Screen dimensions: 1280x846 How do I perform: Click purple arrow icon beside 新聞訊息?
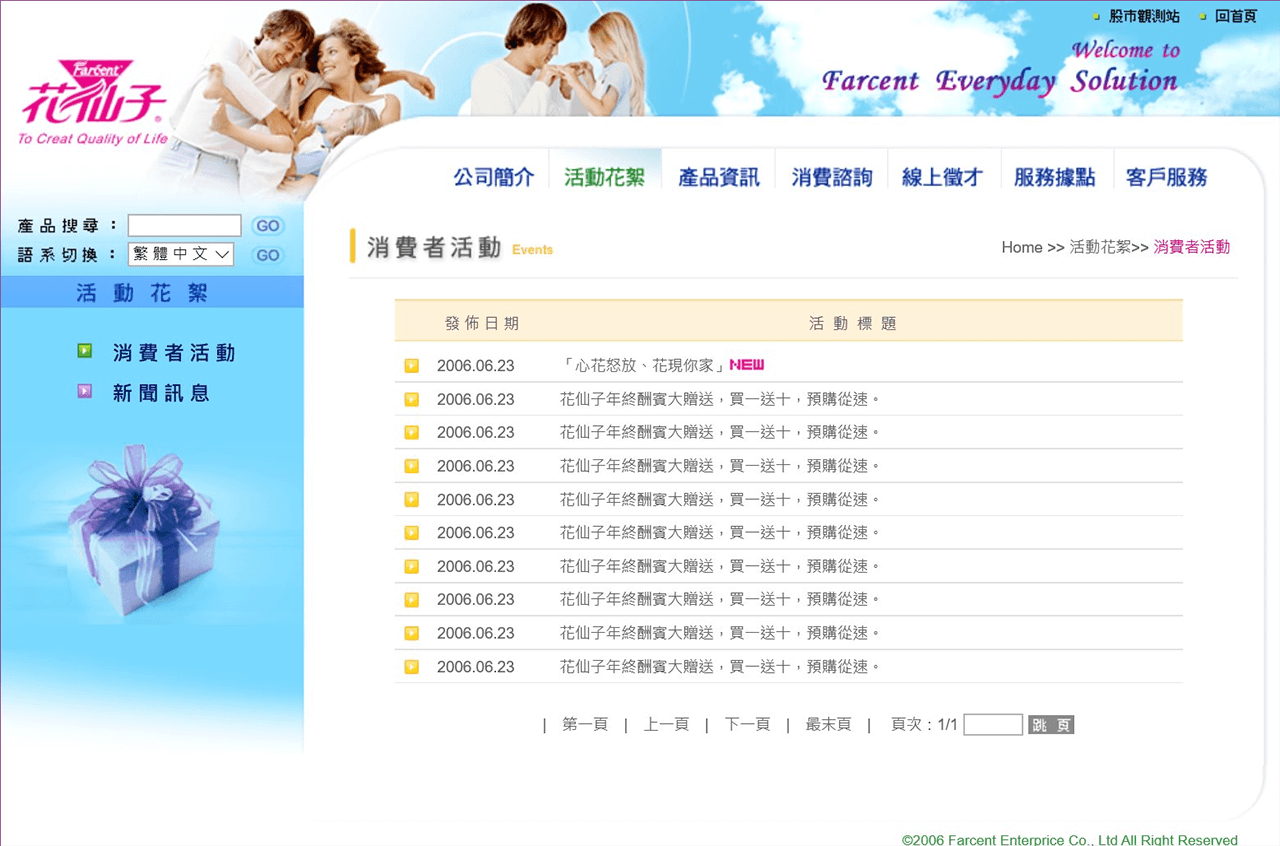pyautogui.click(x=85, y=392)
